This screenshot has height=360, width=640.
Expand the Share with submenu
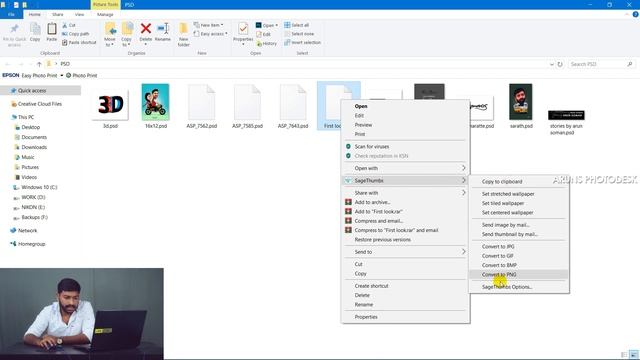[463, 192]
